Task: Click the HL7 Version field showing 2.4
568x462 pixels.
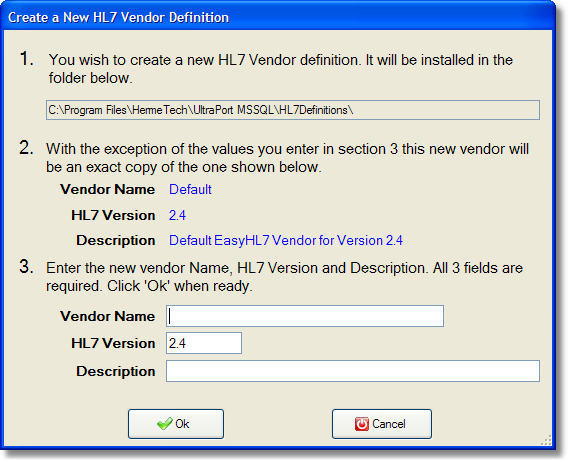Action: pos(204,343)
